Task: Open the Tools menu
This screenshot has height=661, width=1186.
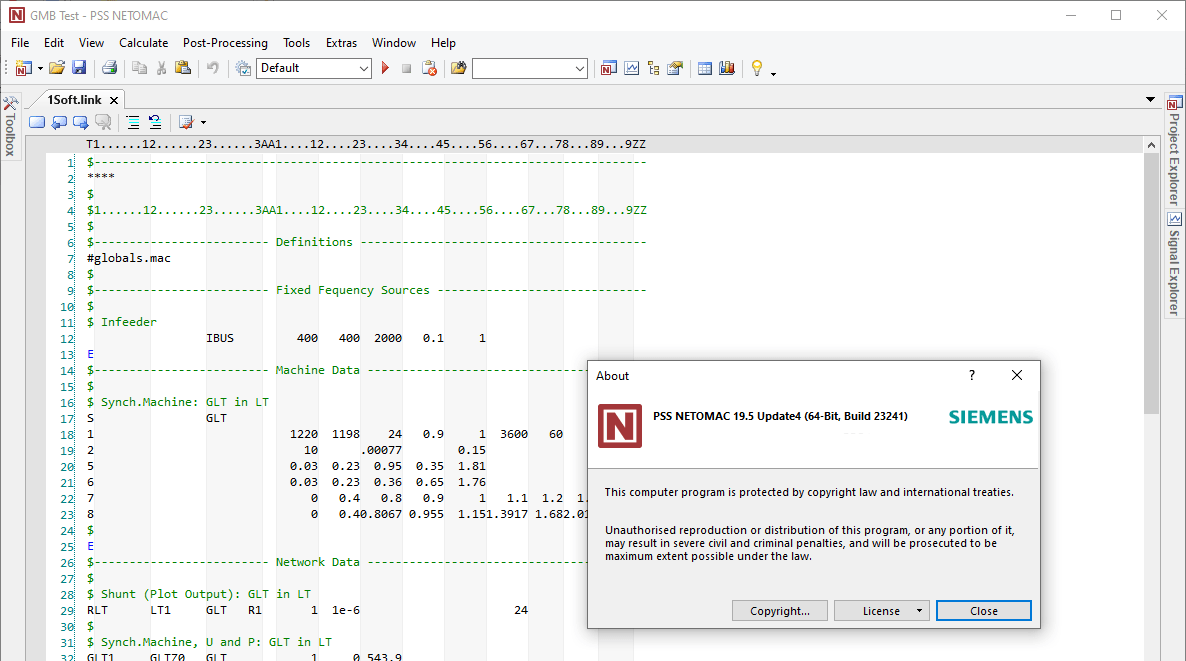Action: [x=296, y=43]
